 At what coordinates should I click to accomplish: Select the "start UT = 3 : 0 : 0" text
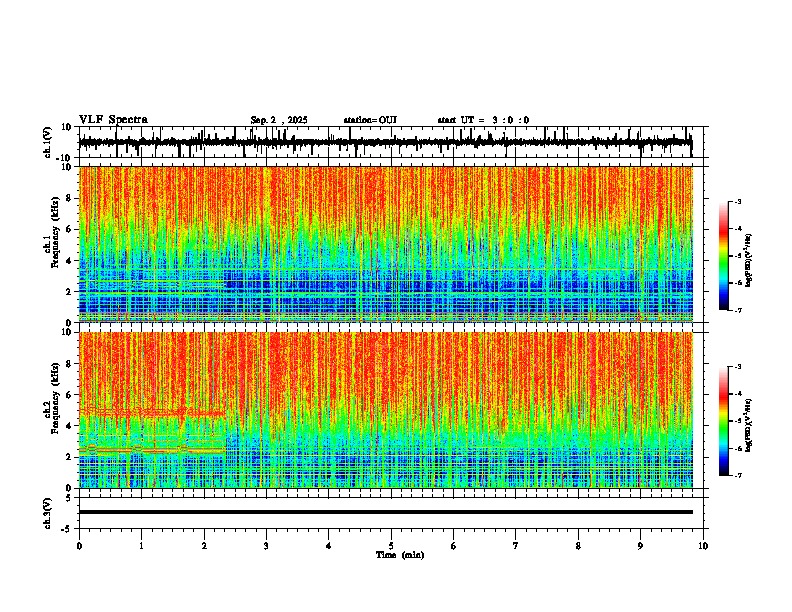click(x=483, y=120)
